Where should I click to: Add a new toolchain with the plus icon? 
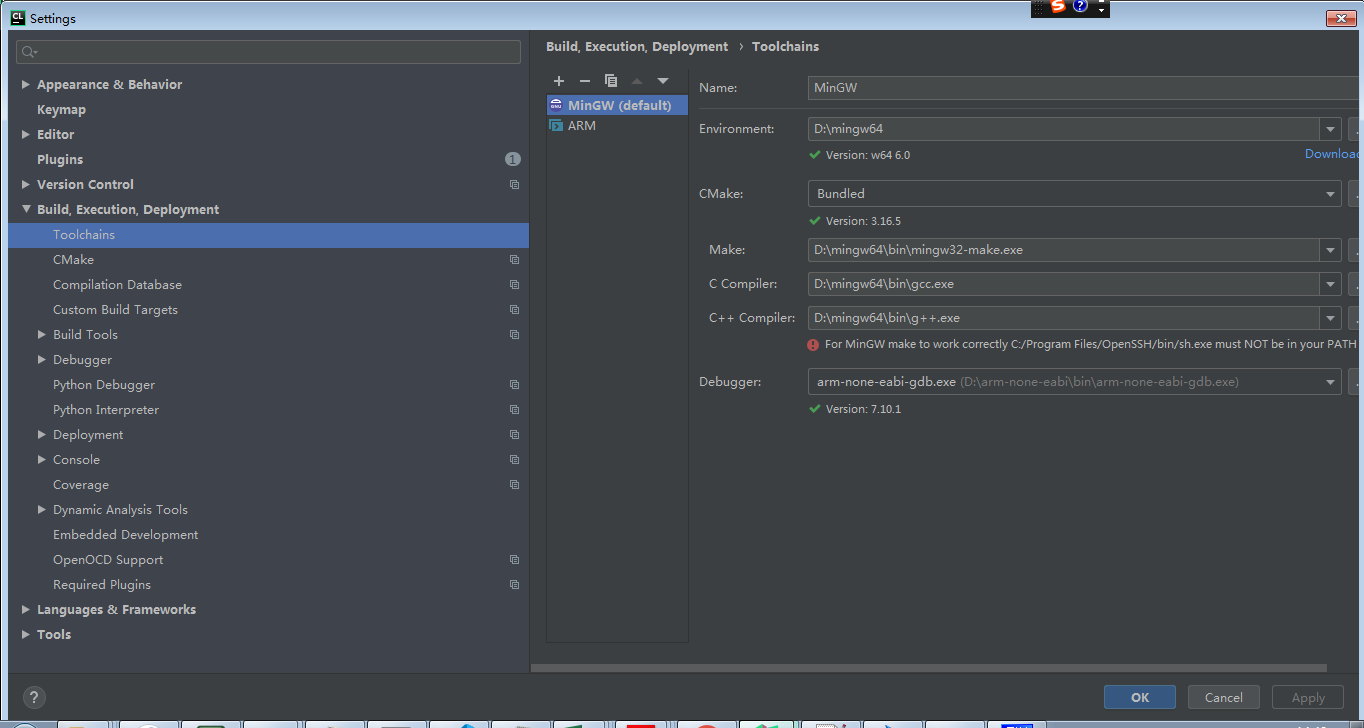pyautogui.click(x=559, y=80)
